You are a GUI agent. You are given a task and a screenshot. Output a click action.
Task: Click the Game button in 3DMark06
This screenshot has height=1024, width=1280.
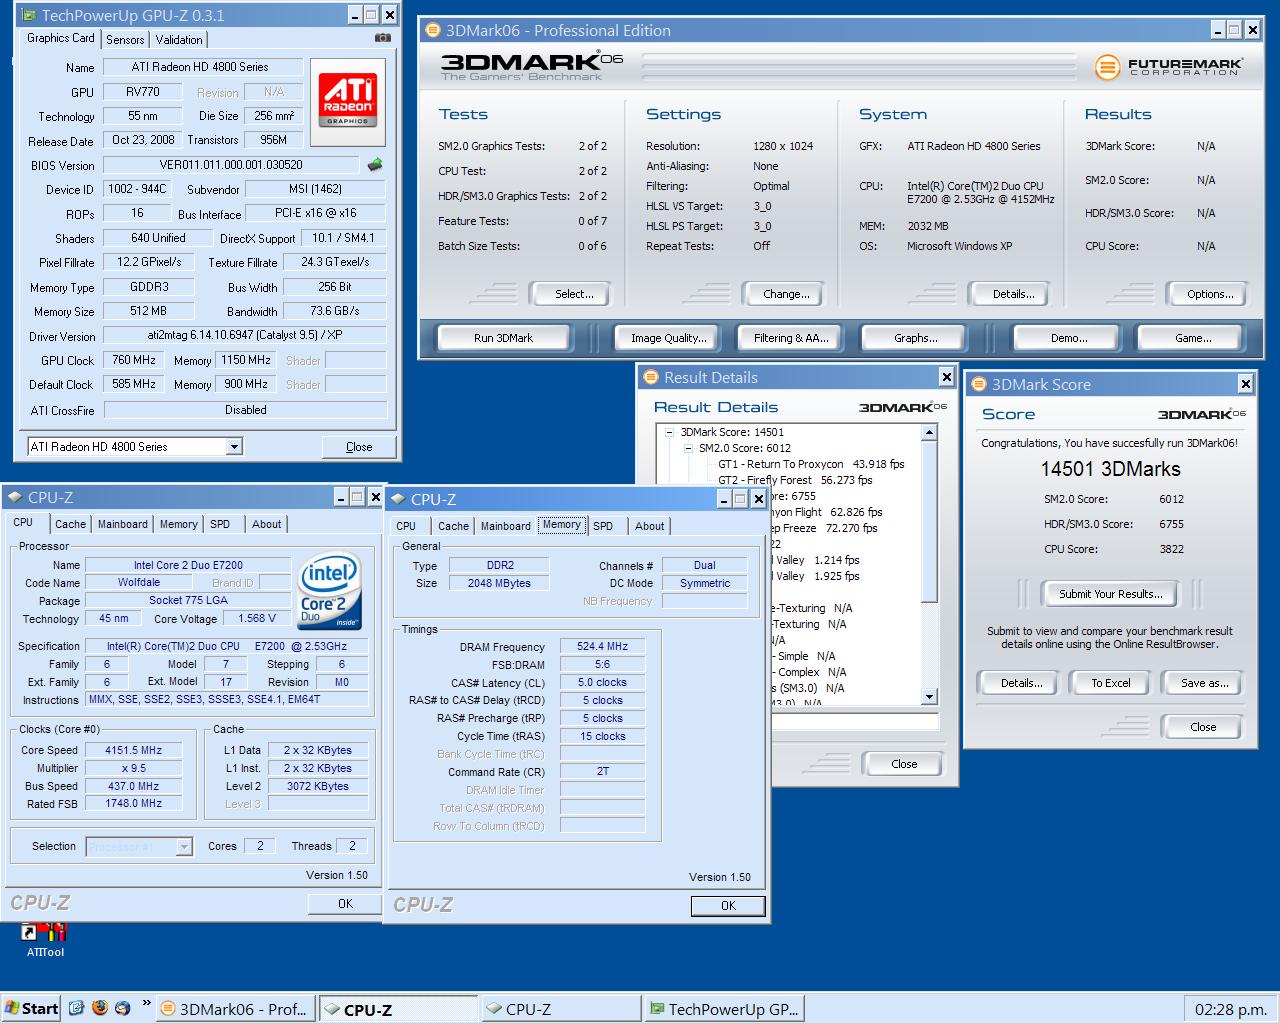click(x=1192, y=338)
